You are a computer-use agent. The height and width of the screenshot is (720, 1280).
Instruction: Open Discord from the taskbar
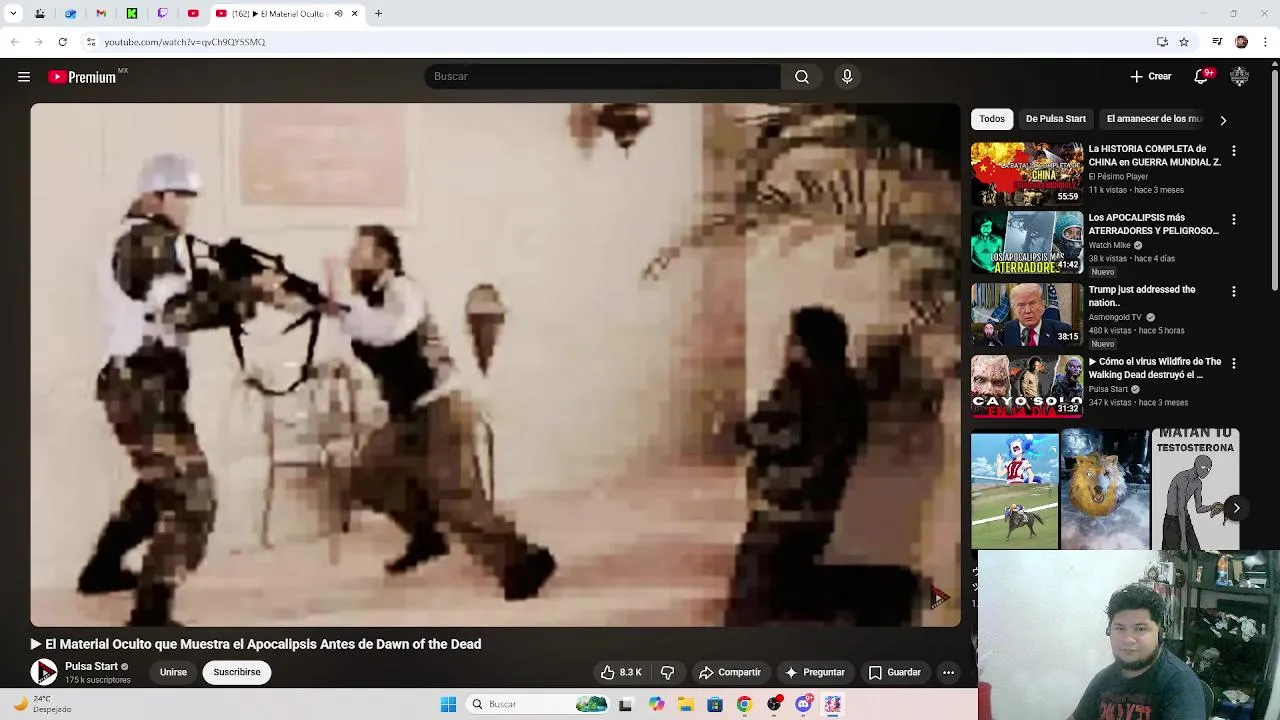point(803,704)
